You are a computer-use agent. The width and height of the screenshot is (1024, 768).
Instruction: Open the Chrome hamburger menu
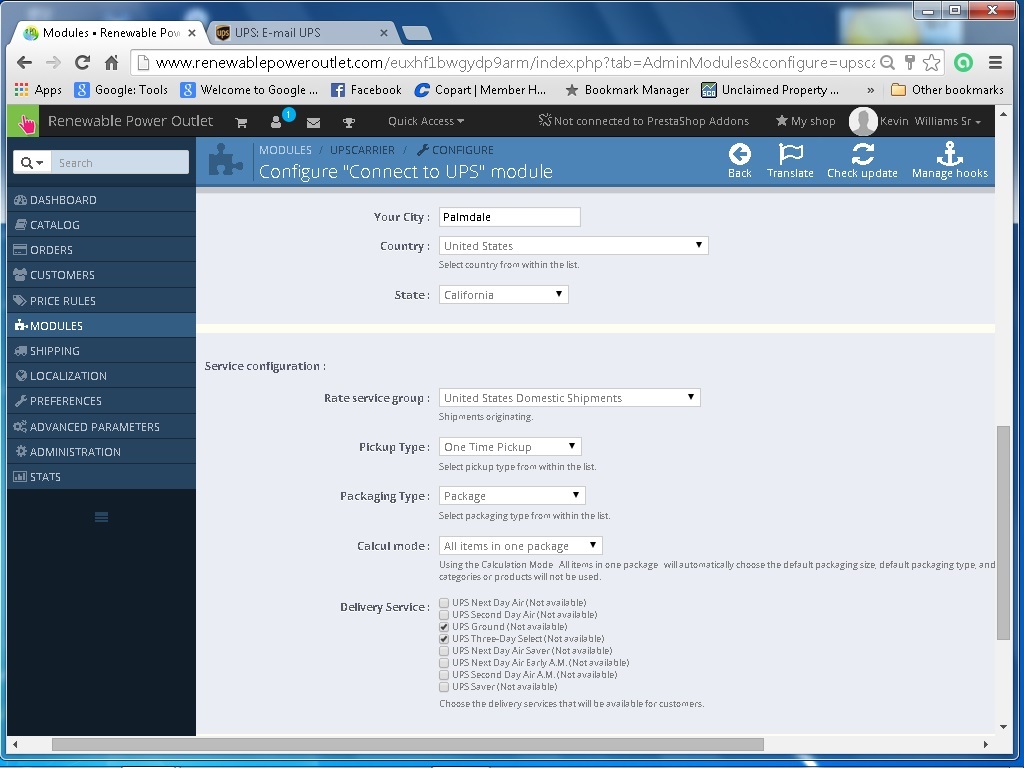995,63
